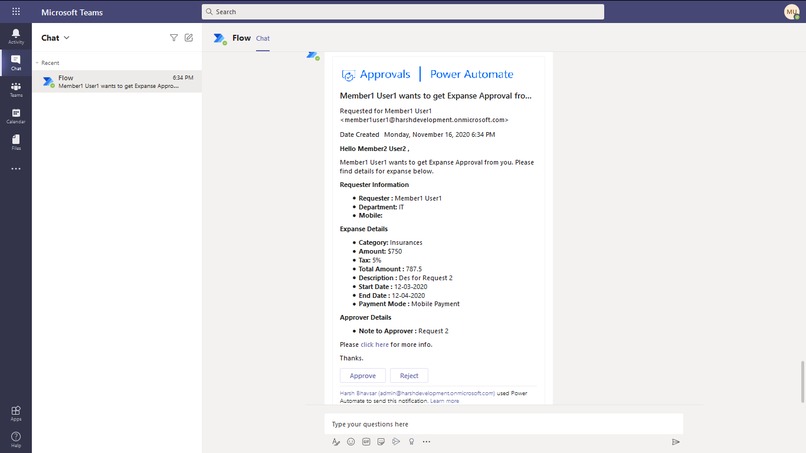806x453 pixels.
Task: Open the Activity feed in sidebar
Action: (16, 36)
